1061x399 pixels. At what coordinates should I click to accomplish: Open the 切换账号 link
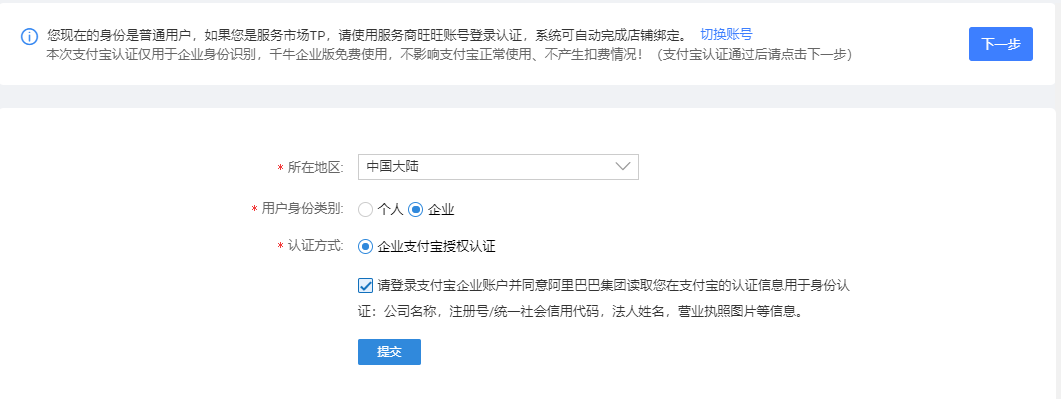(x=726, y=34)
